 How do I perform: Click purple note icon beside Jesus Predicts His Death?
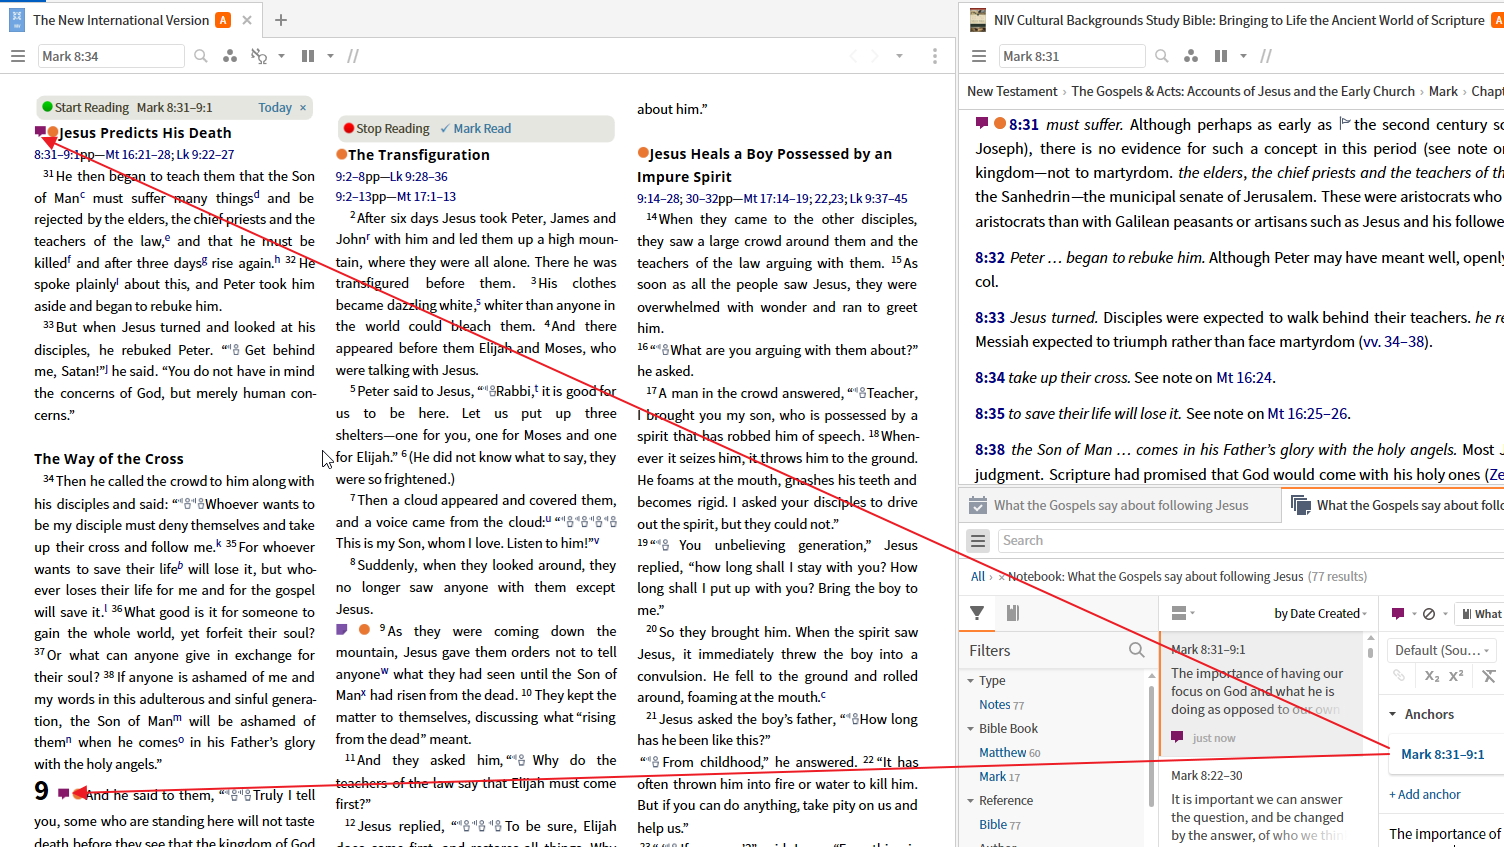coord(40,131)
